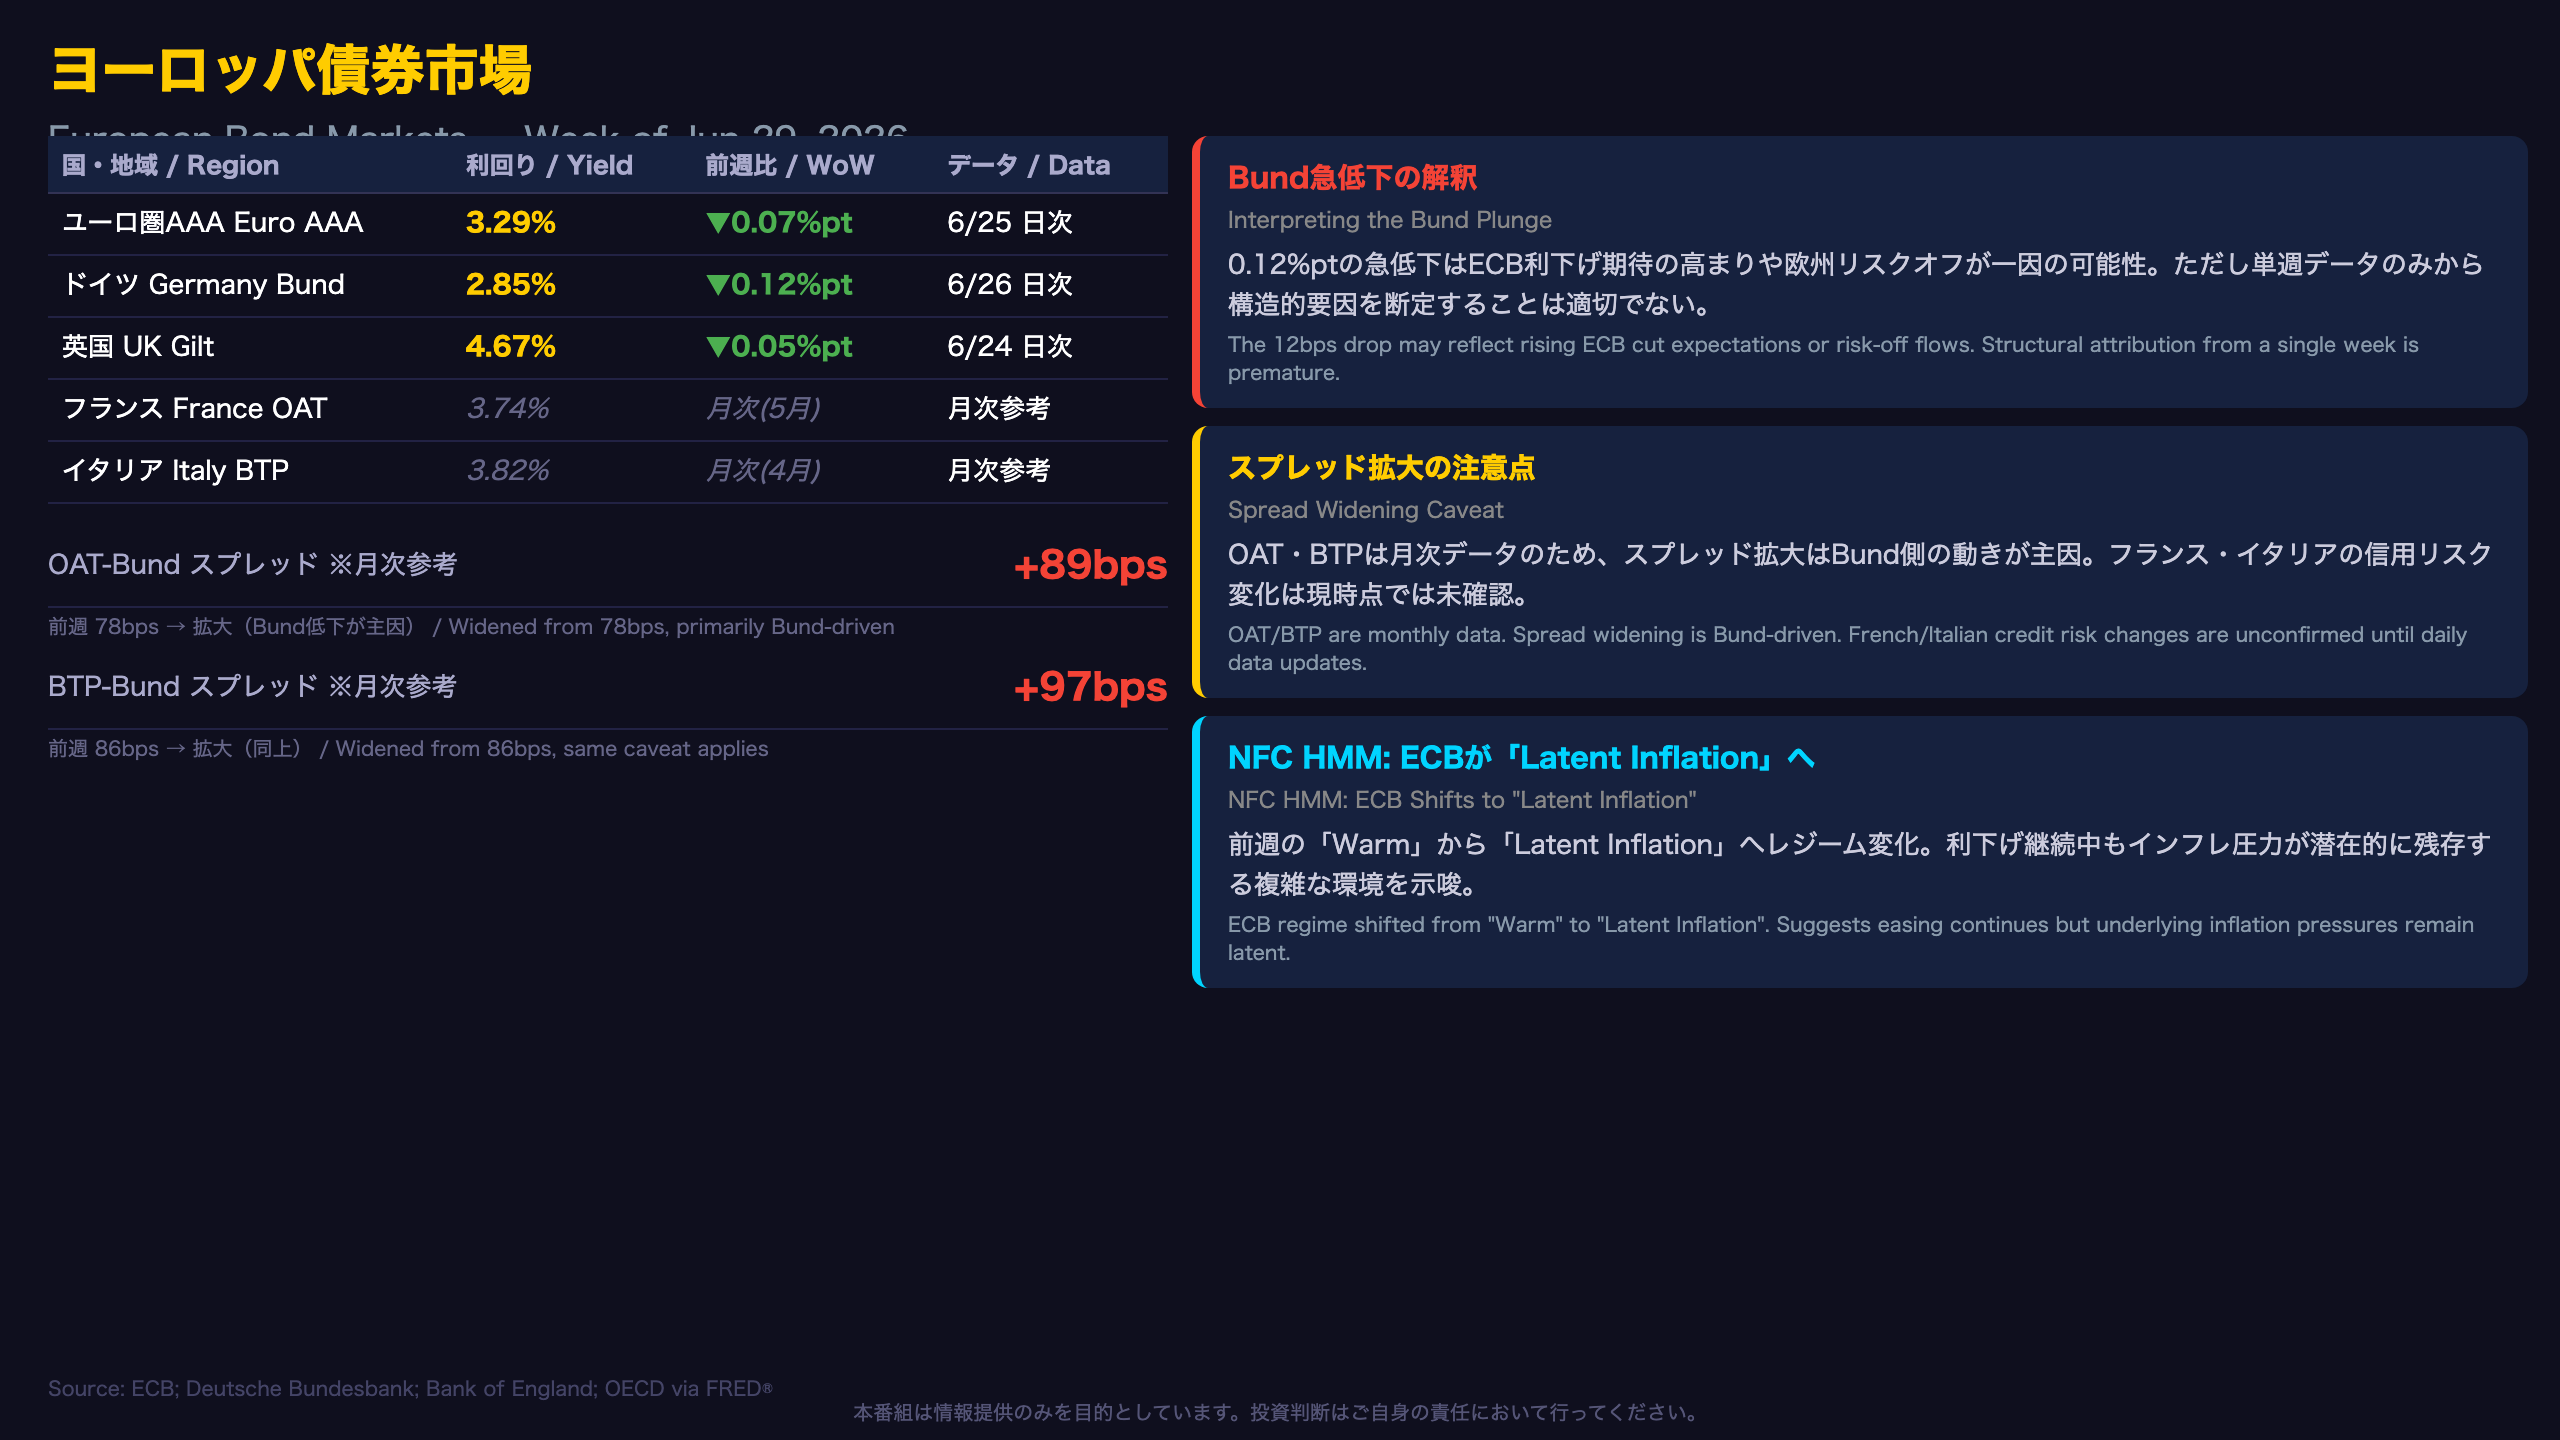Viewport: 2560px width, 1440px height.
Task: Click the ▼0.05%pt change value
Action: [779, 346]
